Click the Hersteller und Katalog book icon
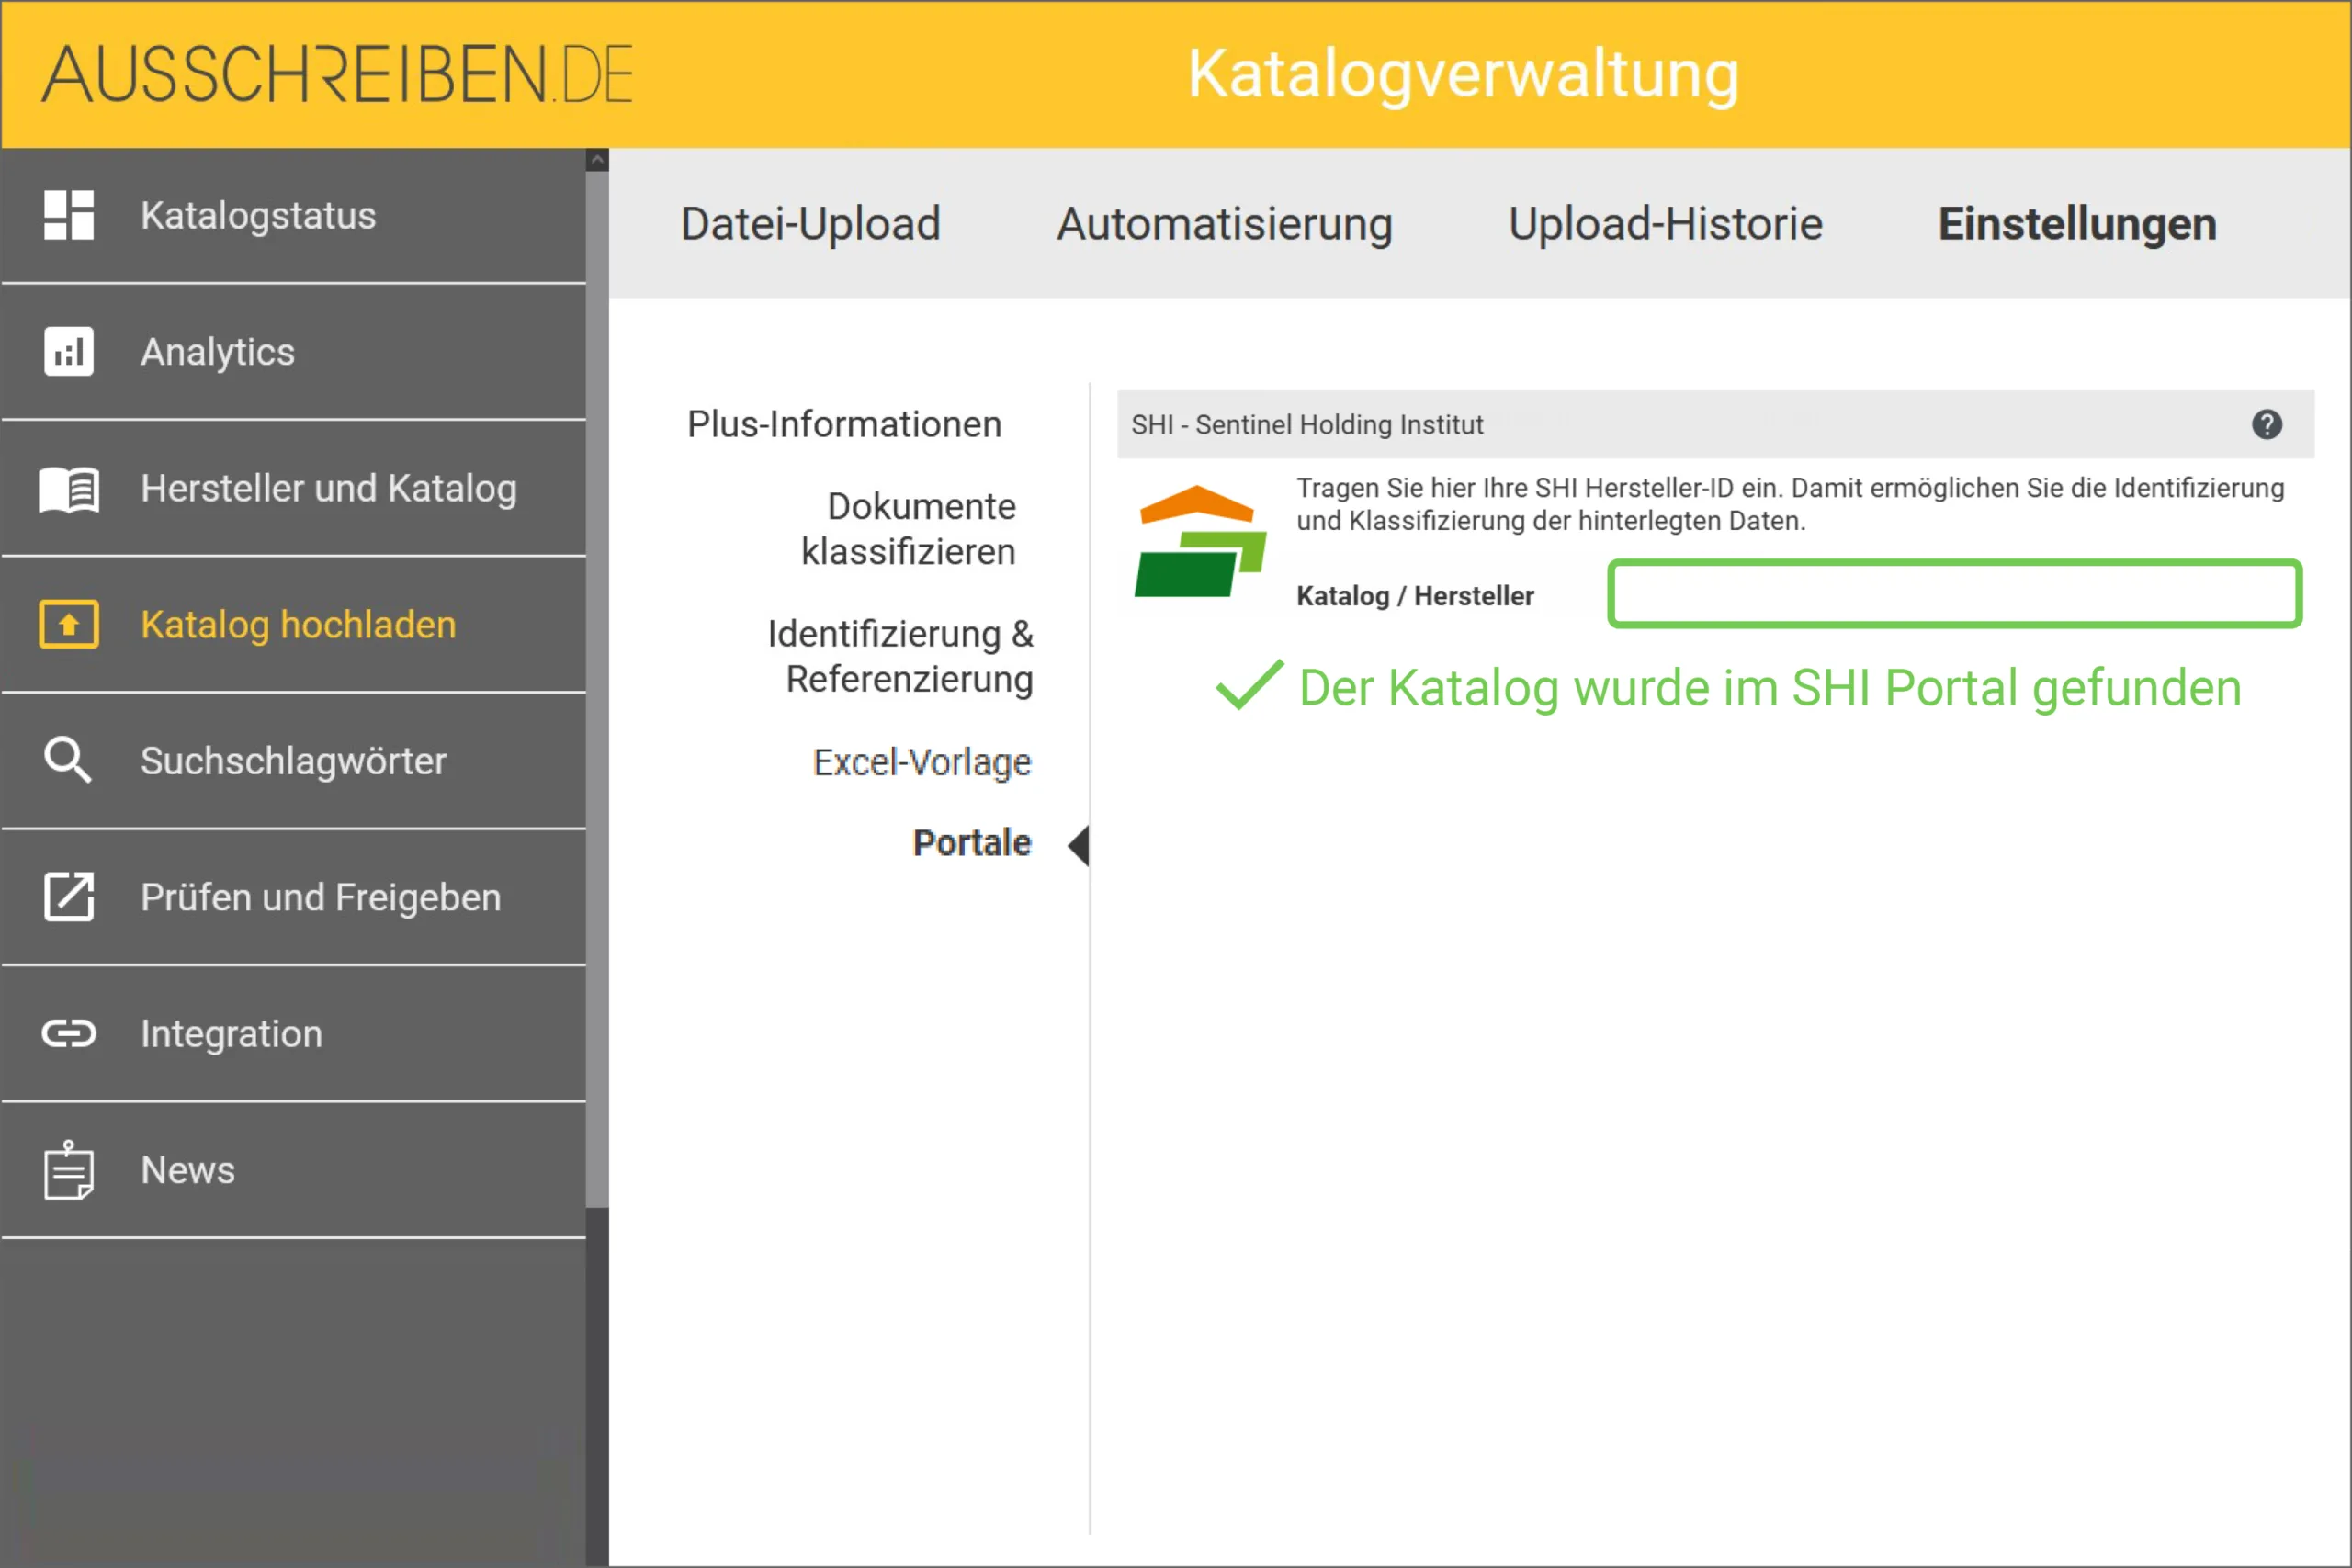The width and height of the screenshot is (2352, 1568). (67, 489)
